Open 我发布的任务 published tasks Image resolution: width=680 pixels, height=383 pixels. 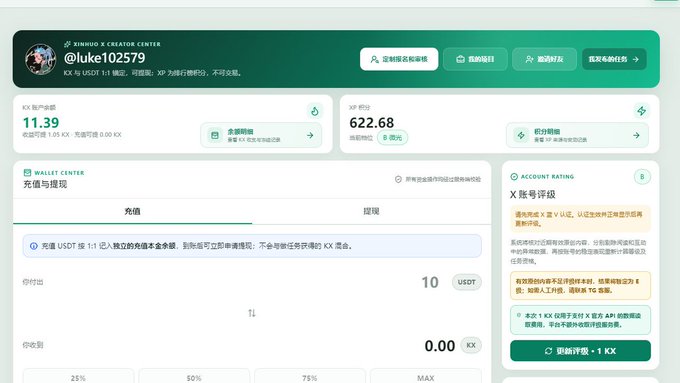click(614, 59)
